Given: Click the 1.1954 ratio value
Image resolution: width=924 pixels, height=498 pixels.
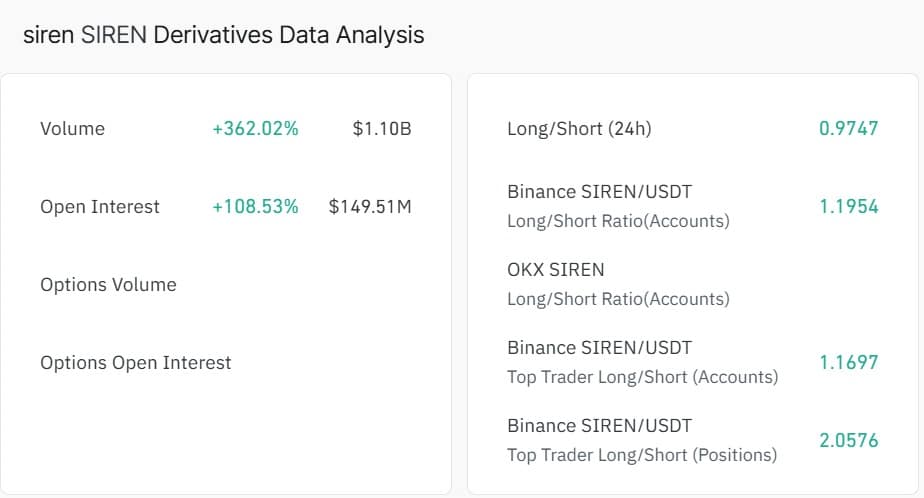Looking at the screenshot, I should [848, 207].
